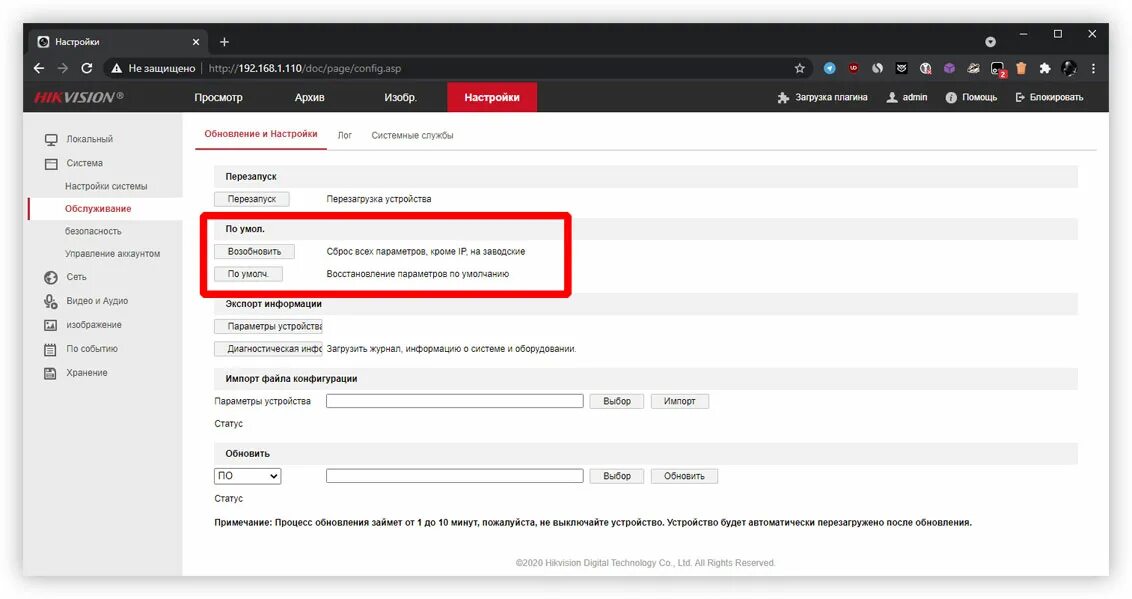The height and width of the screenshot is (599, 1132).
Task: Click the not secure warning icon
Action: tap(116, 68)
